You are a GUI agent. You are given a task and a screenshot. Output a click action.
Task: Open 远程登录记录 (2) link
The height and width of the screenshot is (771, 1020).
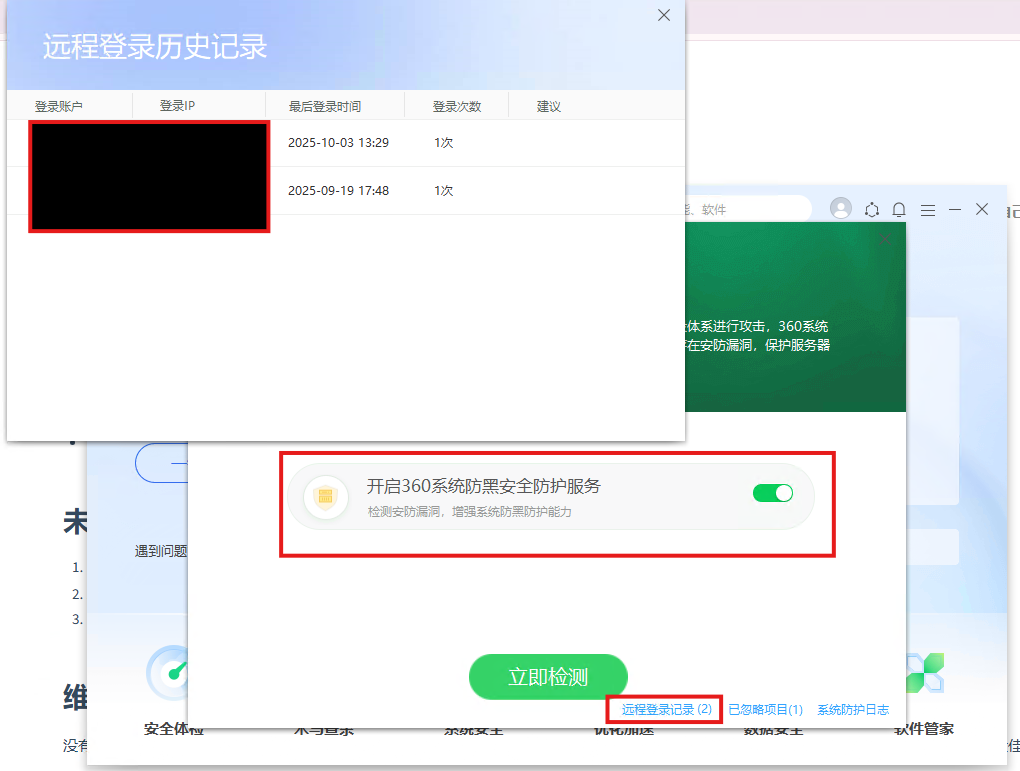tap(666, 709)
